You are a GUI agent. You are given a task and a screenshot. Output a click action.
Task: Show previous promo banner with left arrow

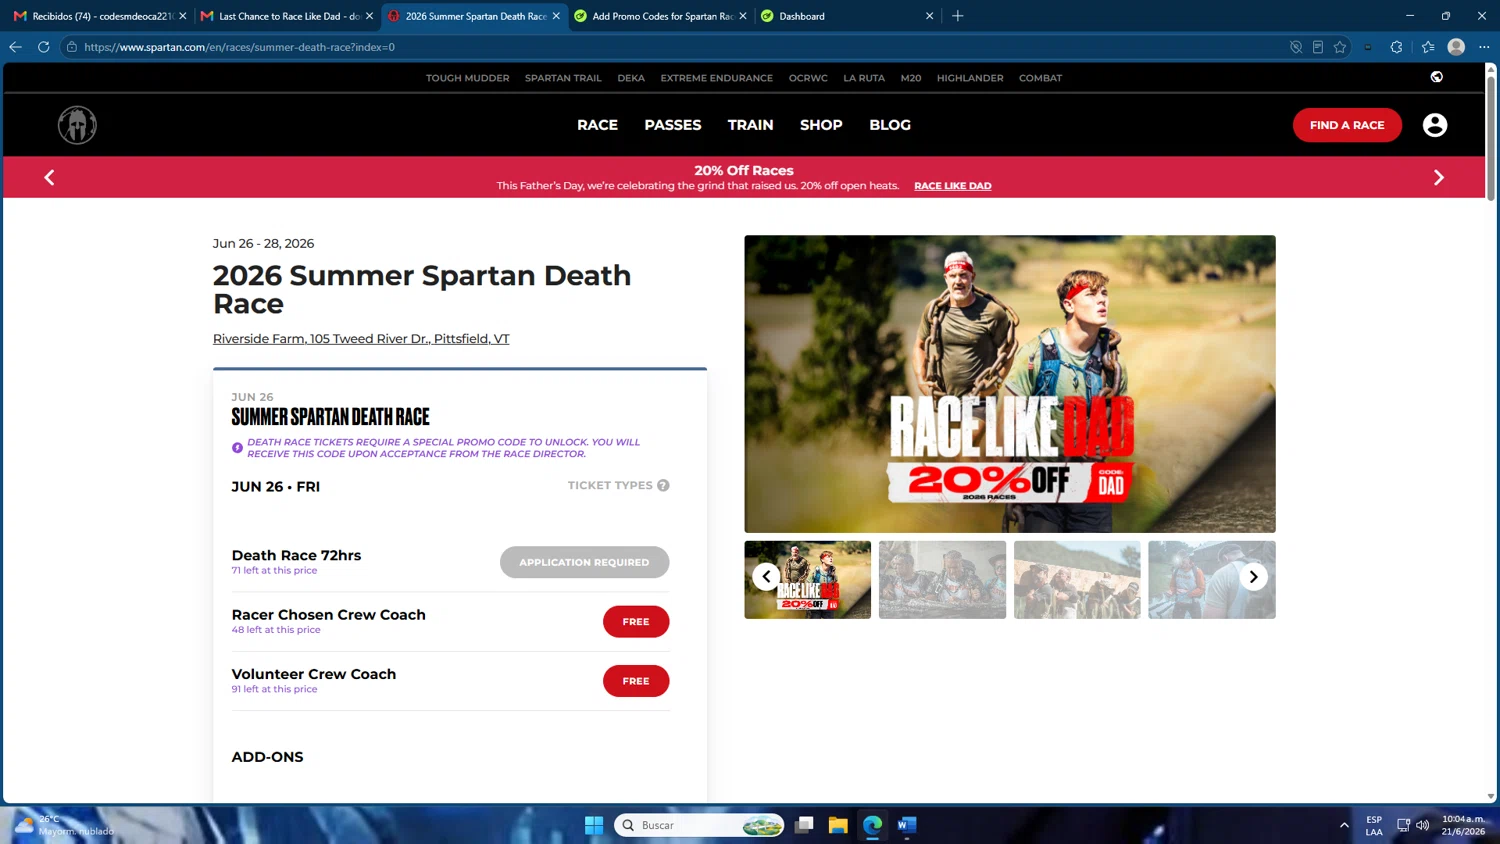(x=49, y=177)
